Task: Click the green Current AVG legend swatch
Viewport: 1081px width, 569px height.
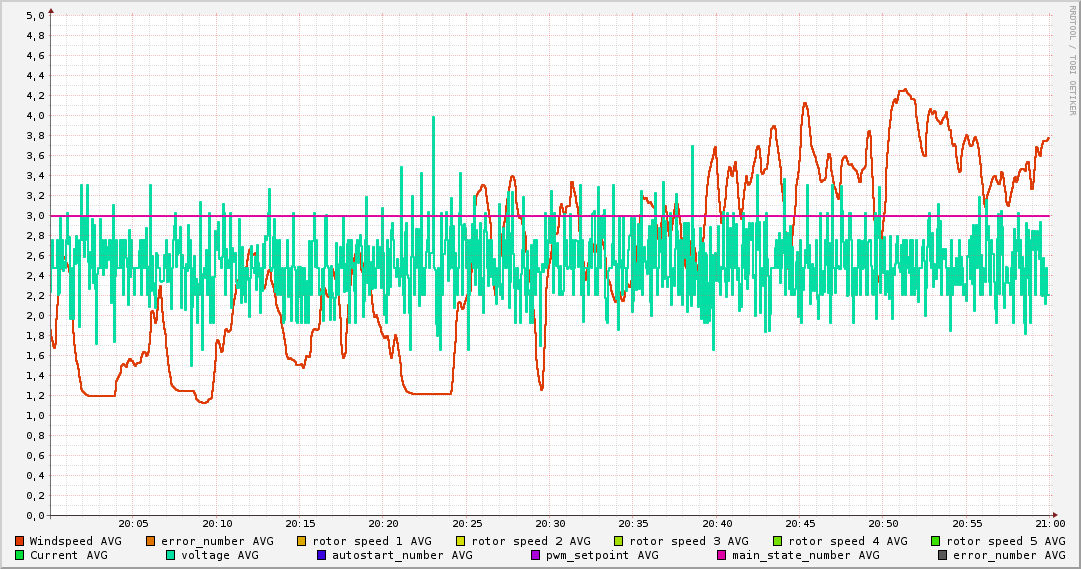Action: point(19,555)
